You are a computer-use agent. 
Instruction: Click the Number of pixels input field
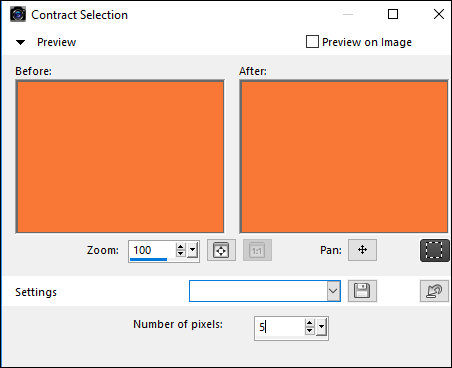(279, 328)
